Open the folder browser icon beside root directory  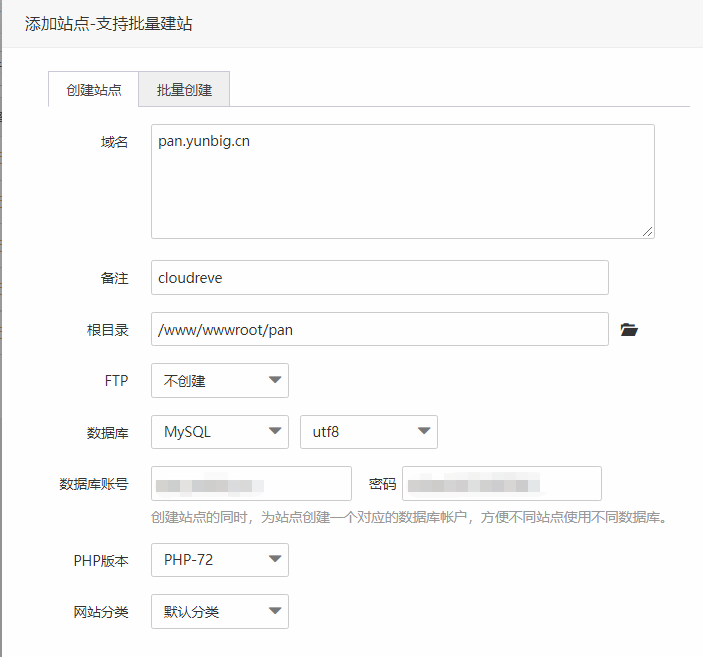point(629,330)
